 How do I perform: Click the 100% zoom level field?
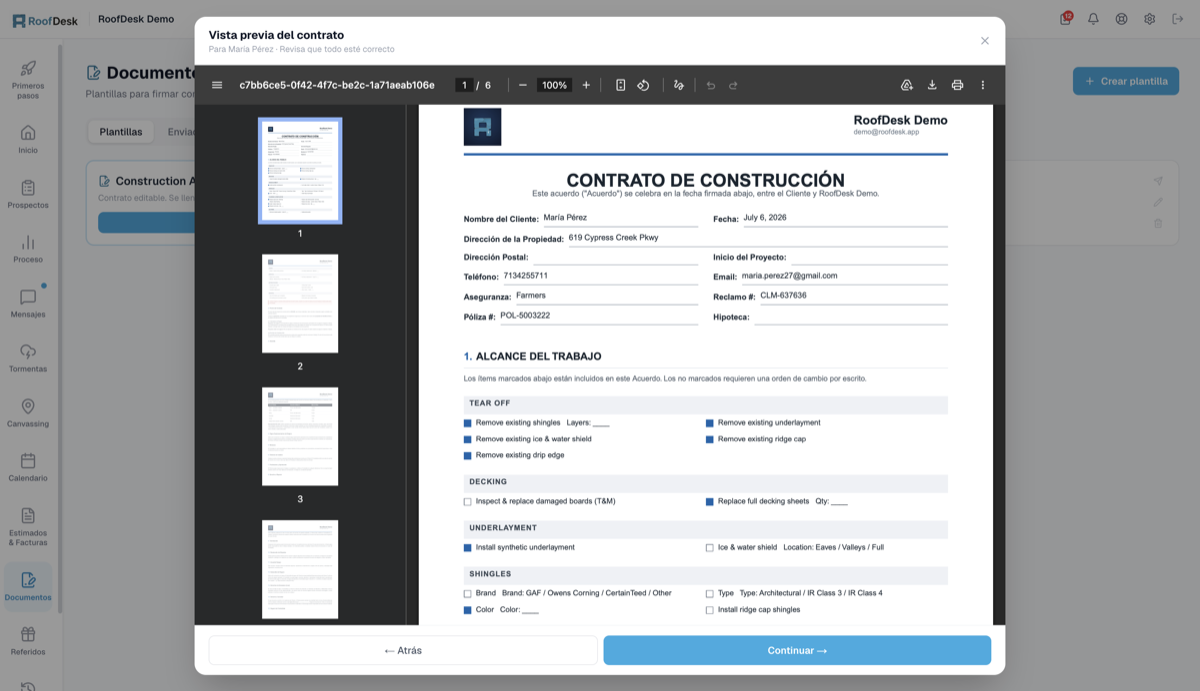pos(554,85)
